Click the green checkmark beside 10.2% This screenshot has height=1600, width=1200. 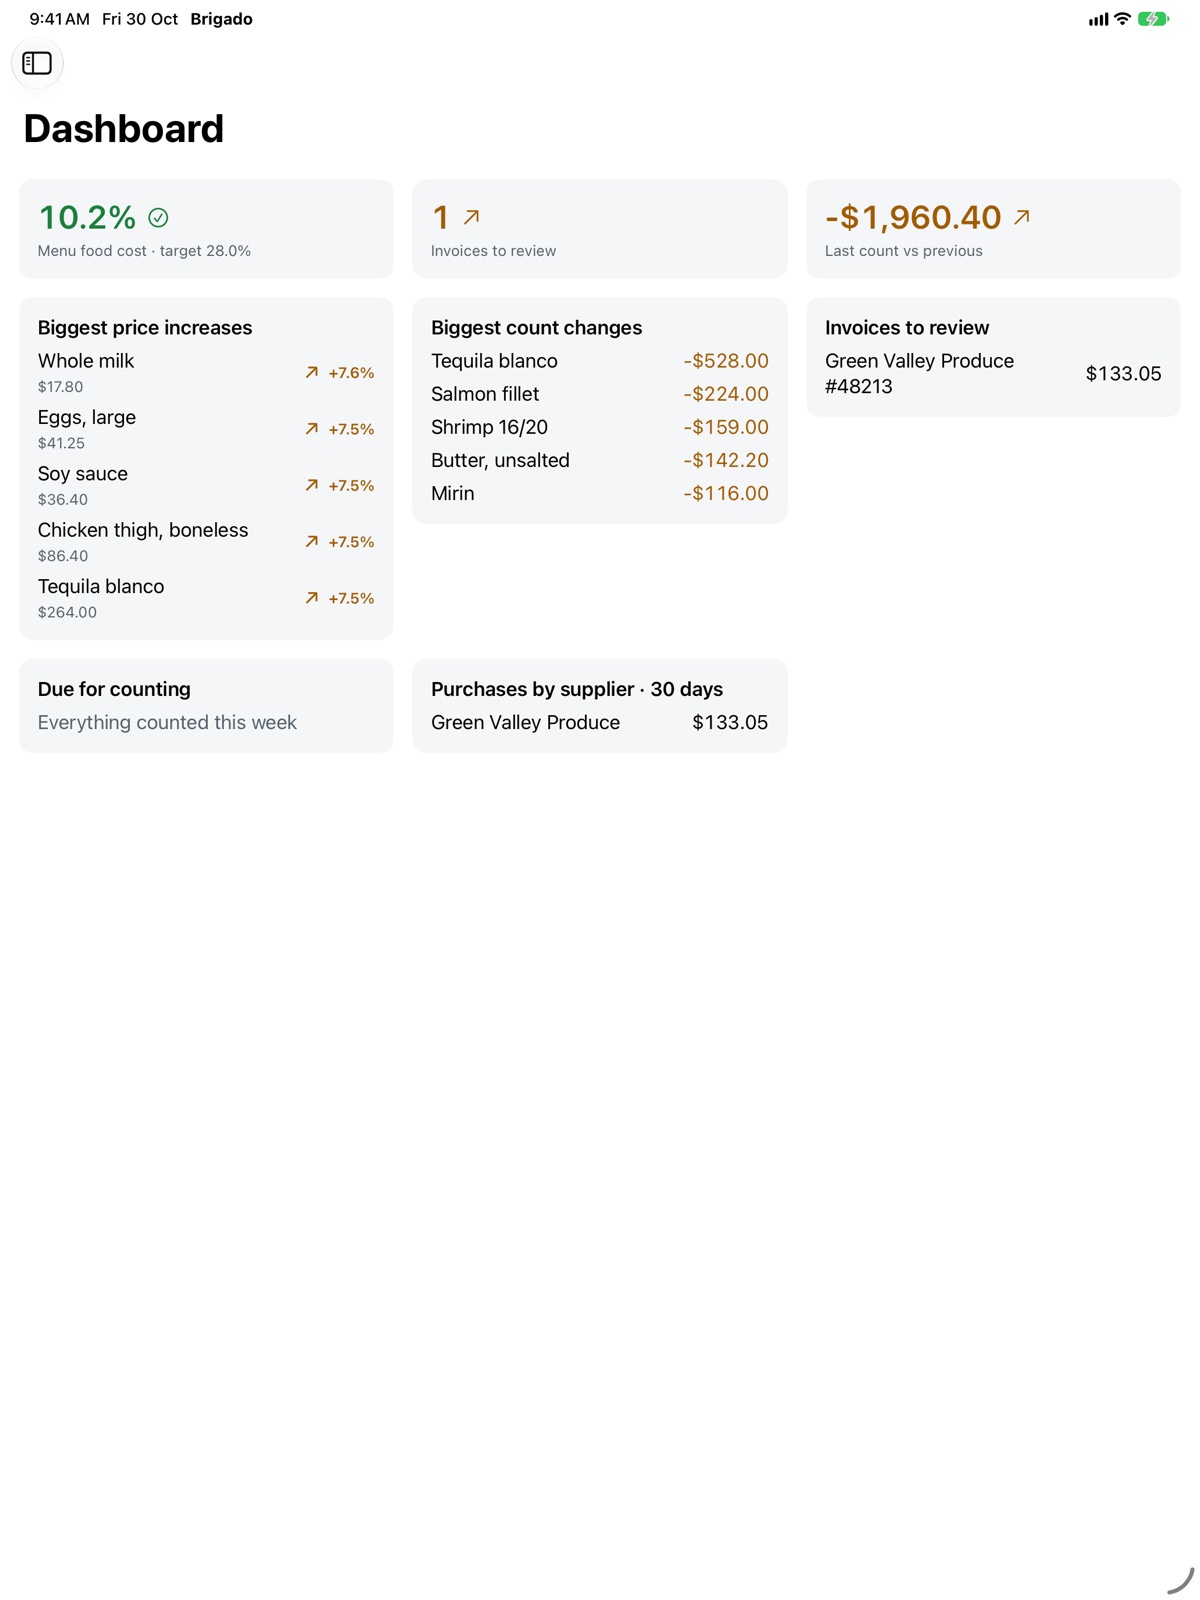coord(158,217)
